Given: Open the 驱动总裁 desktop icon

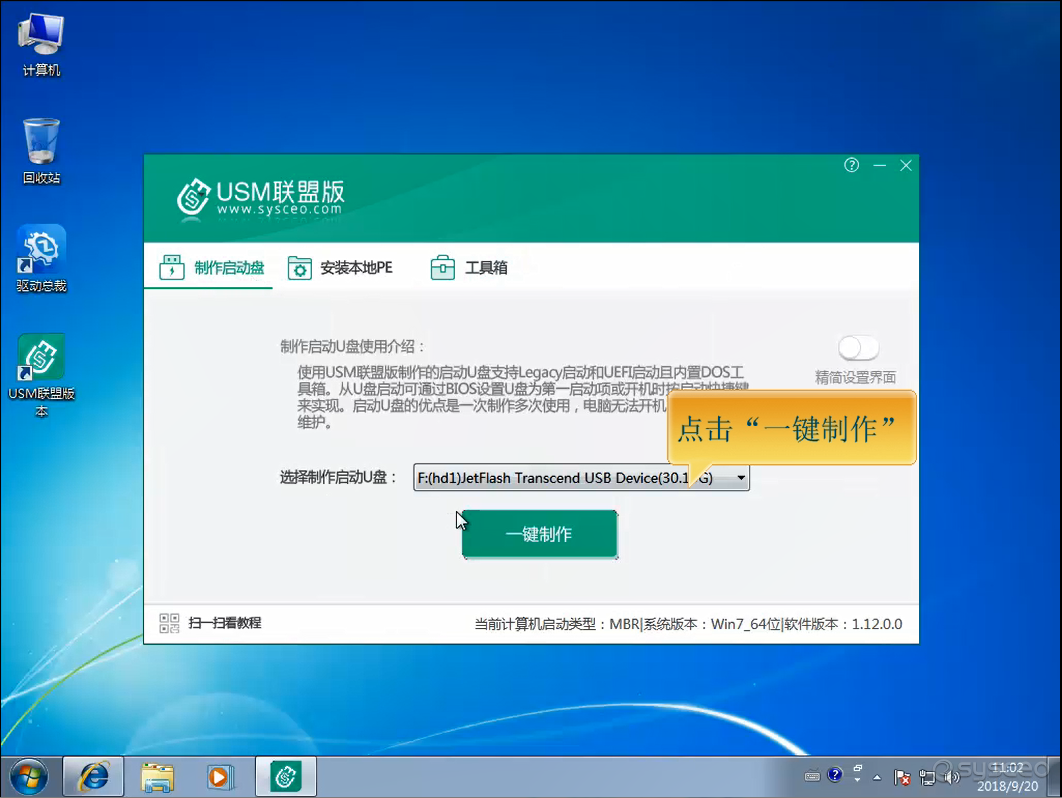Looking at the screenshot, I should click(42, 250).
